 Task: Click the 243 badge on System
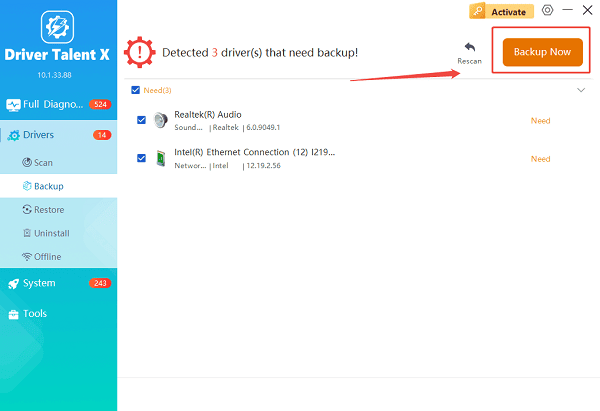100,283
